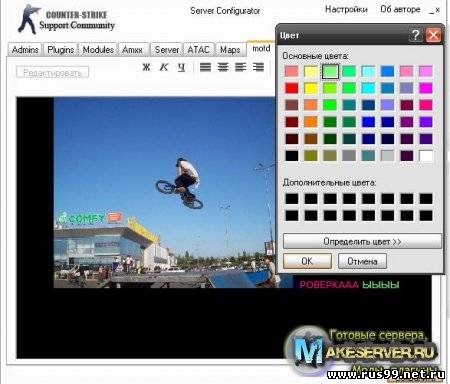Click the help question mark in Цвет dialog
The image size is (450, 384).
point(415,35)
